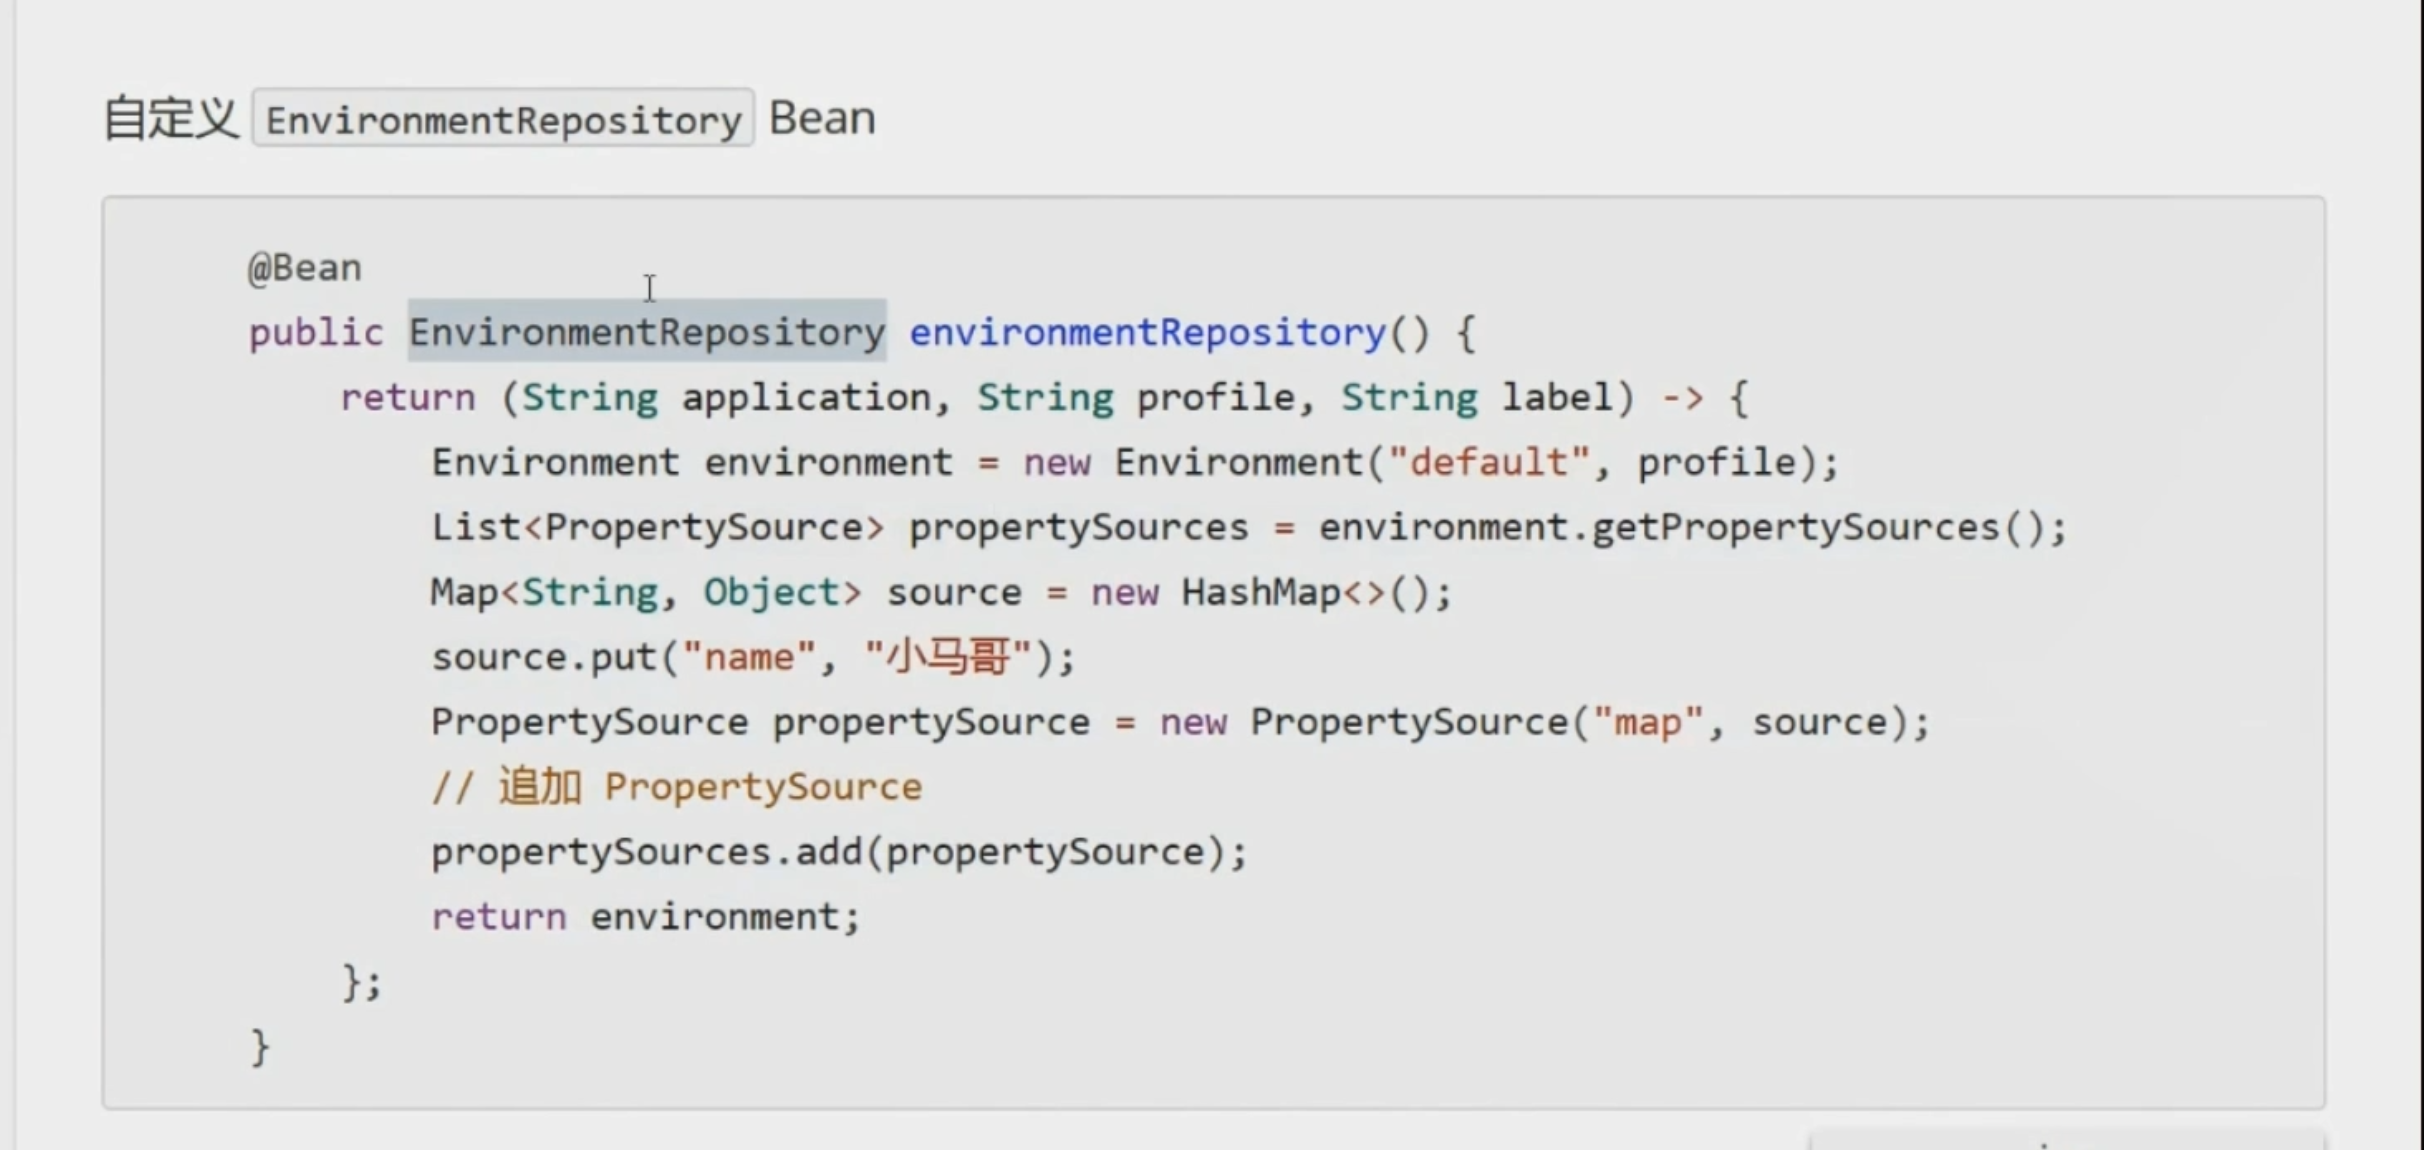The image size is (2424, 1150).
Task: Click the String label parameter
Action: pyautogui.click(x=1477, y=398)
